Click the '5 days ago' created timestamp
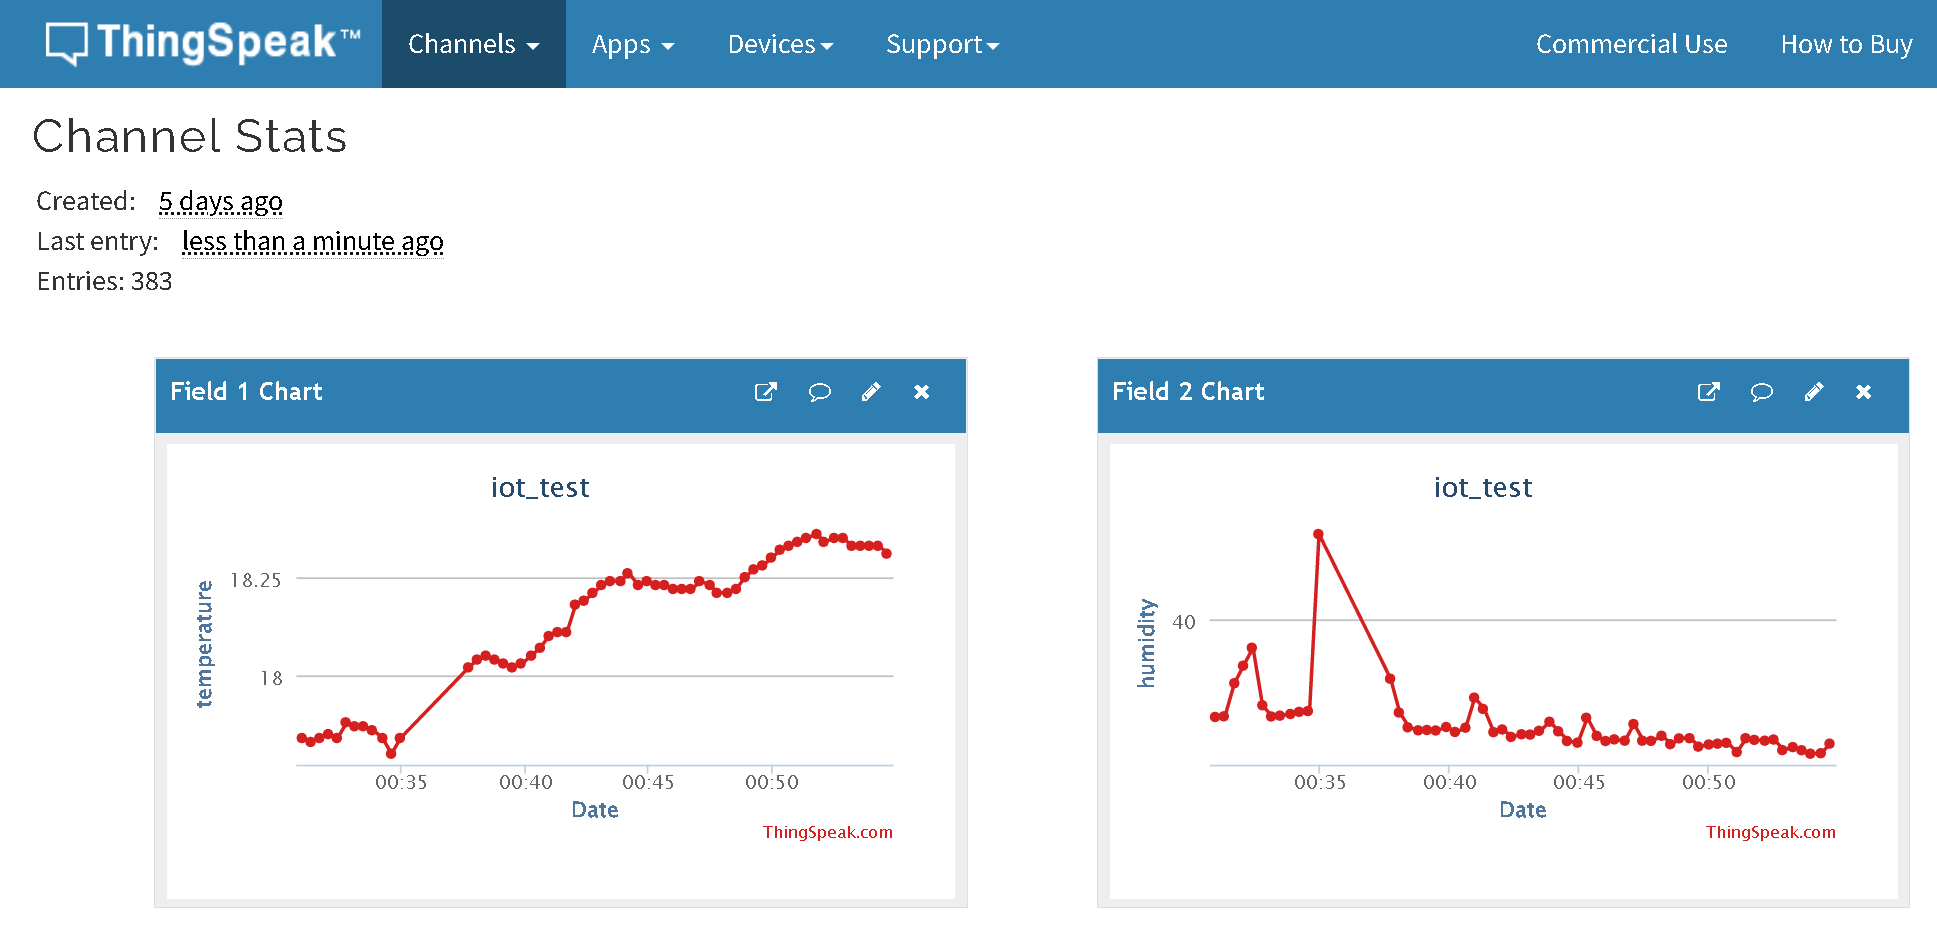Screen dimensions: 1937x932 point(221,201)
